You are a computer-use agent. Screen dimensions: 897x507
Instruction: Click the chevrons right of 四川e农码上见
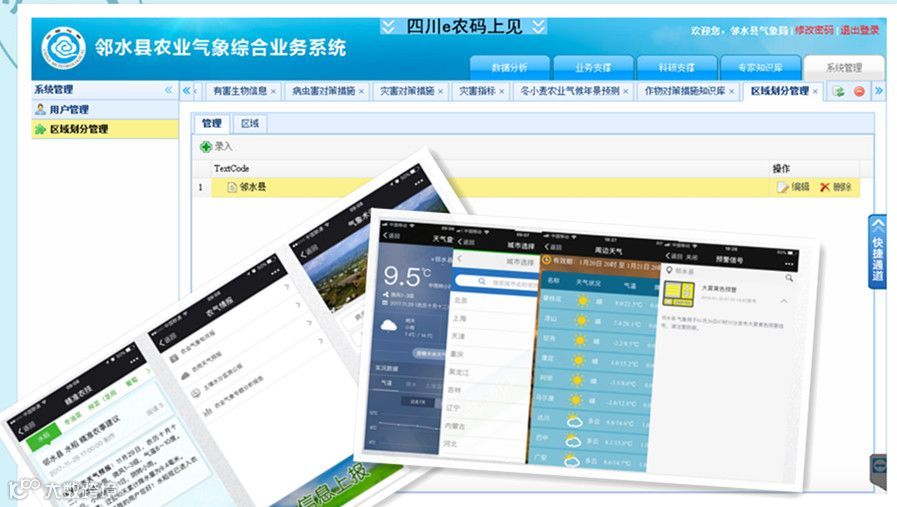(x=538, y=26)
